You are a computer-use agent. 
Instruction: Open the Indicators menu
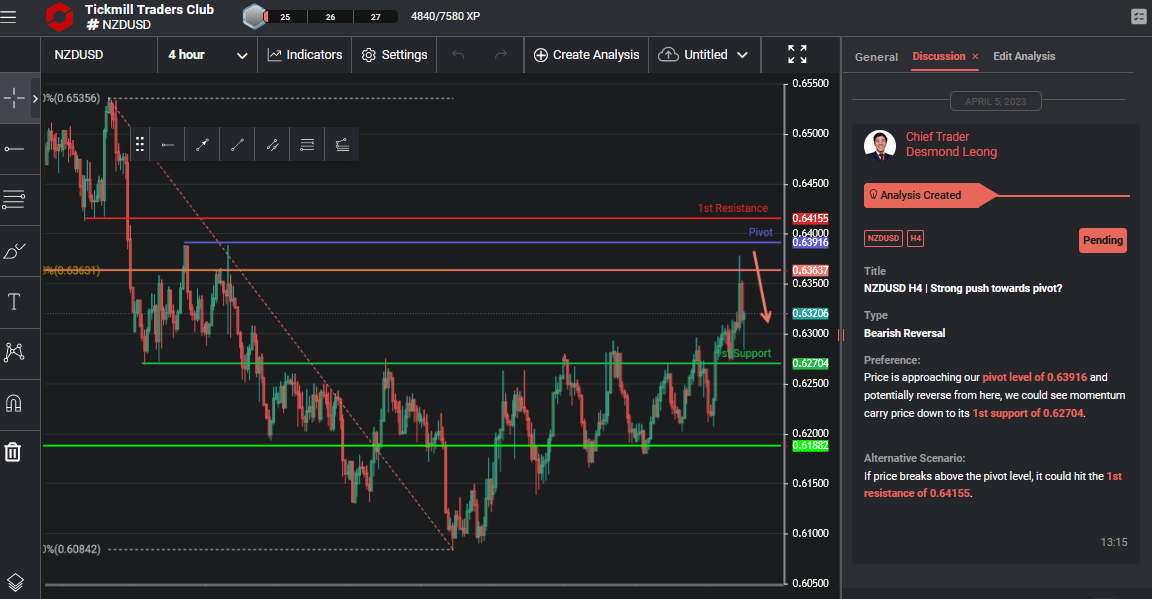click(305, 55)
